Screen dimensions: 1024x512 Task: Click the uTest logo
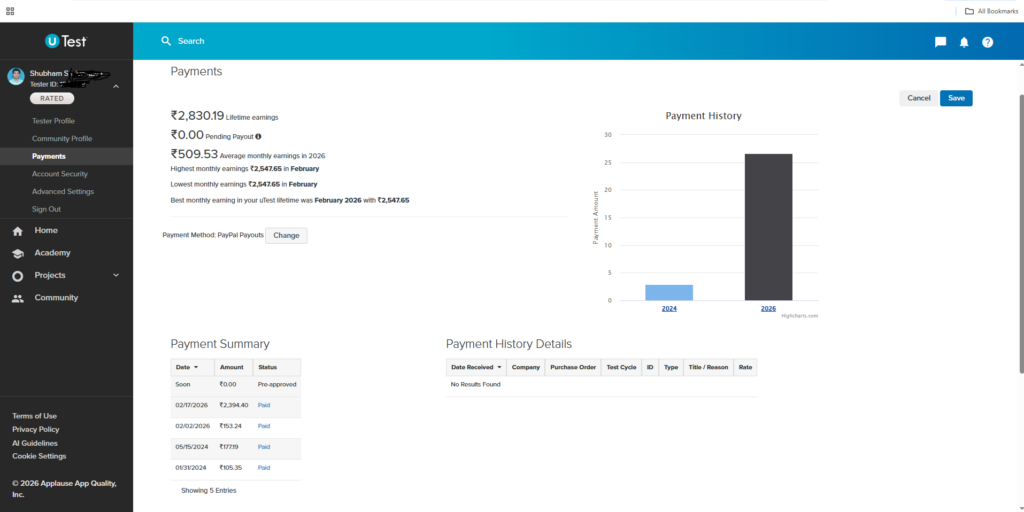pyautogui.click(x=66, y=41)
